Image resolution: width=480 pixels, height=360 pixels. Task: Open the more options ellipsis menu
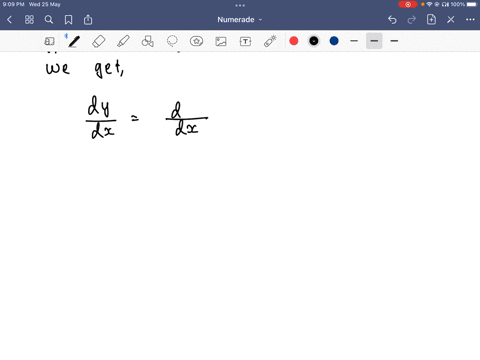coord(470,20)
